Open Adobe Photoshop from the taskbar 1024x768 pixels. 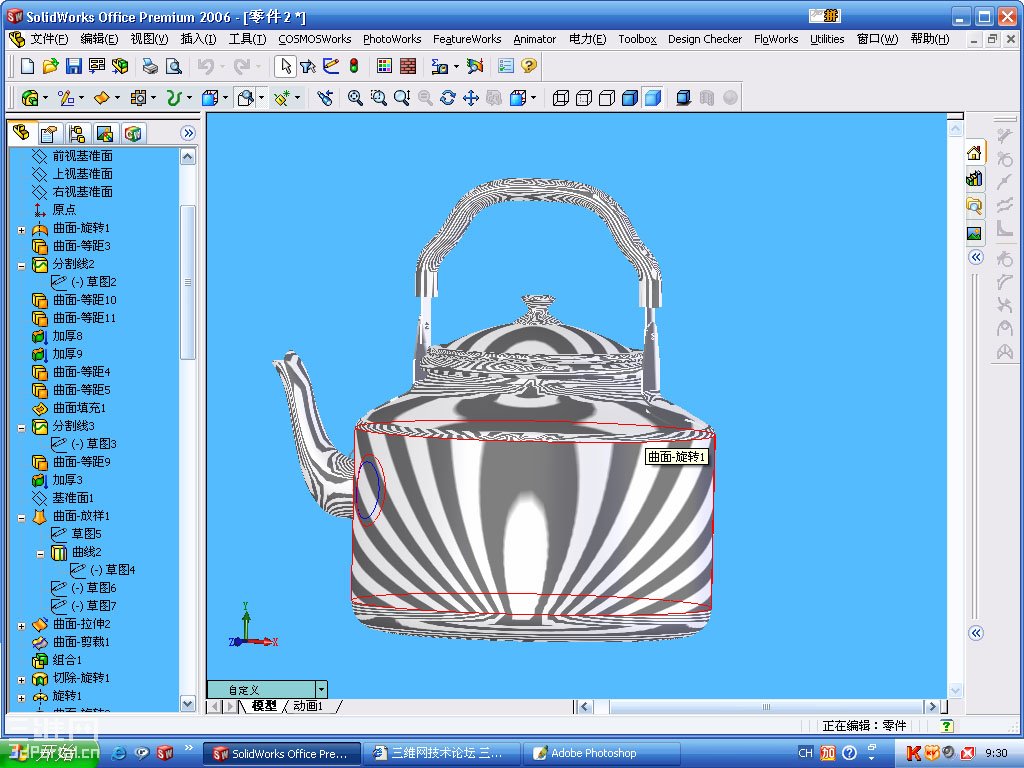594,753
